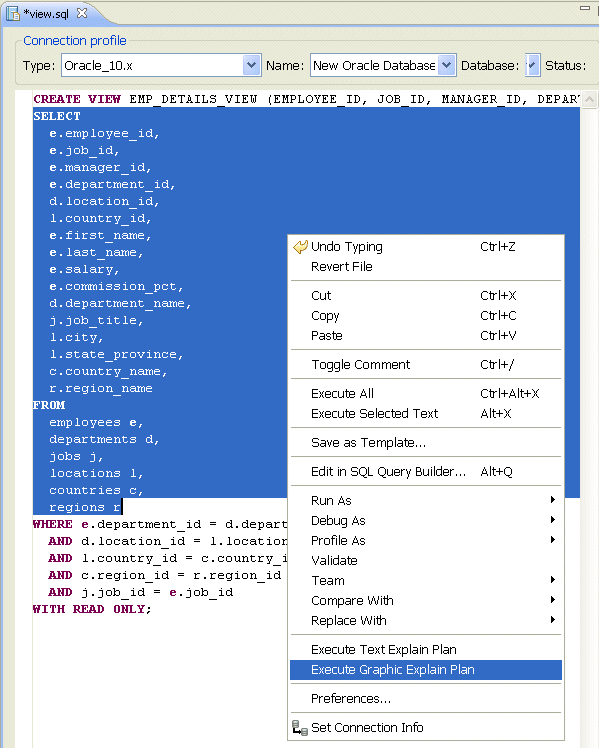Click the e.department_id line
Screen dimensions: 599x748
click(x=112, y=184)
